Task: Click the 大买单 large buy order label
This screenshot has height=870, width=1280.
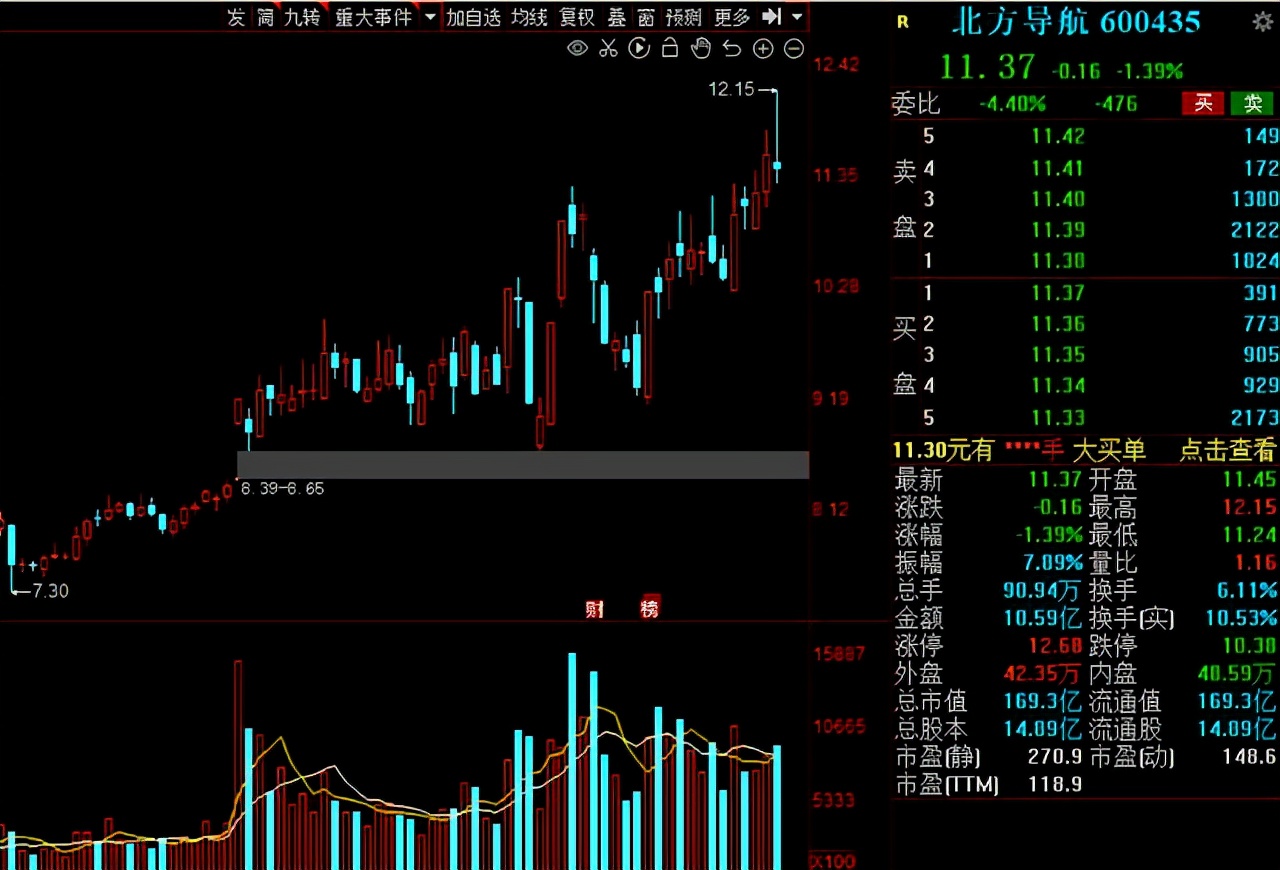Action: coord(1109,450)
